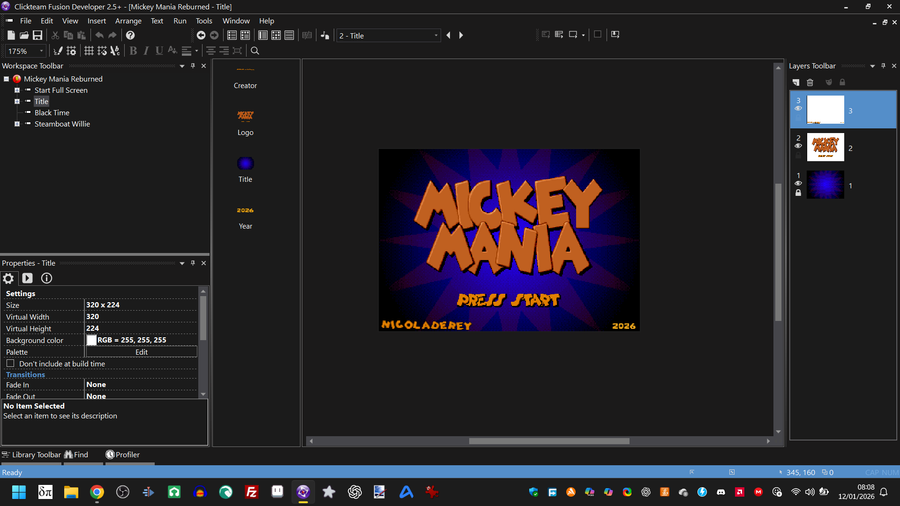Screen dimensions: 900x506
Task: Lock layer 3 with its padlock
Action: [798, 118]
